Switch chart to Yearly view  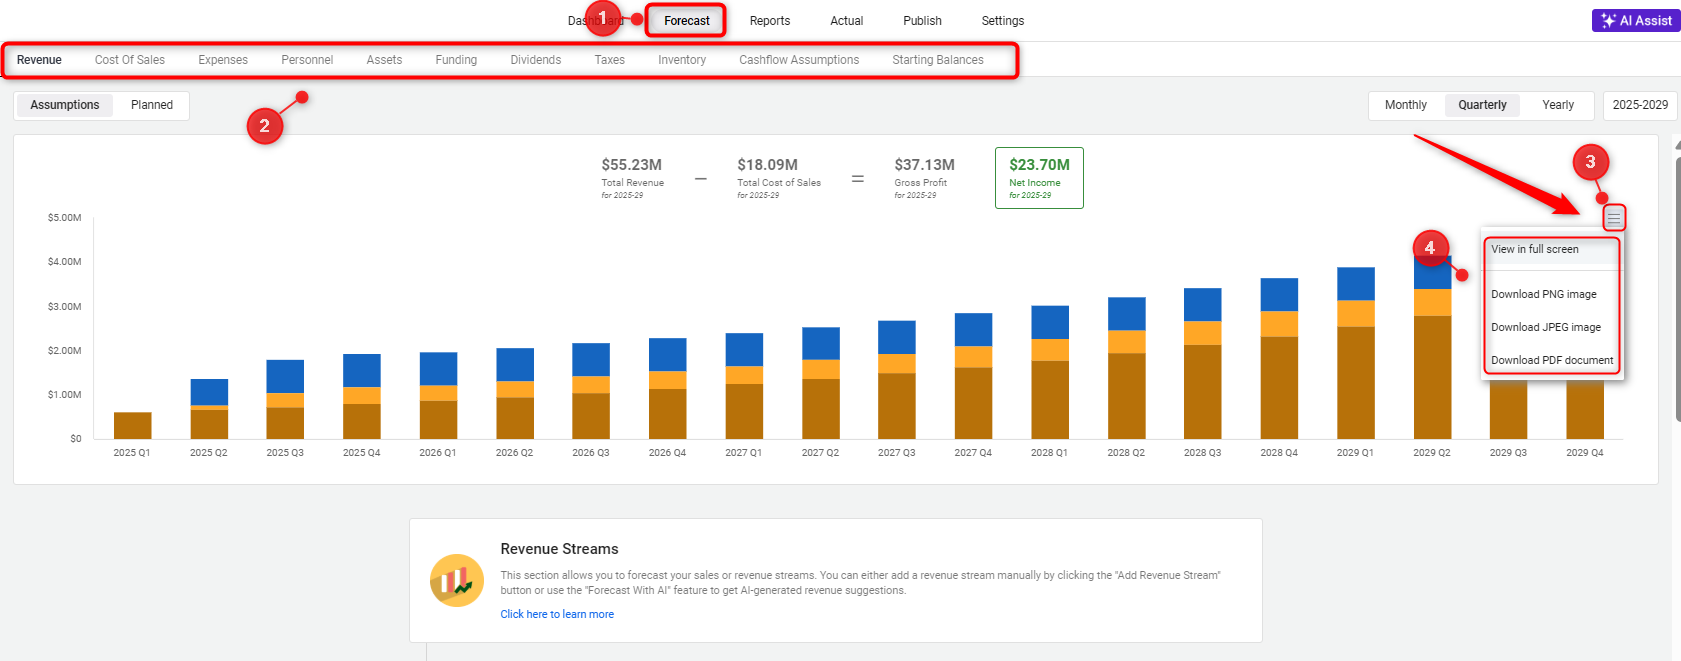pos(1557,105)
